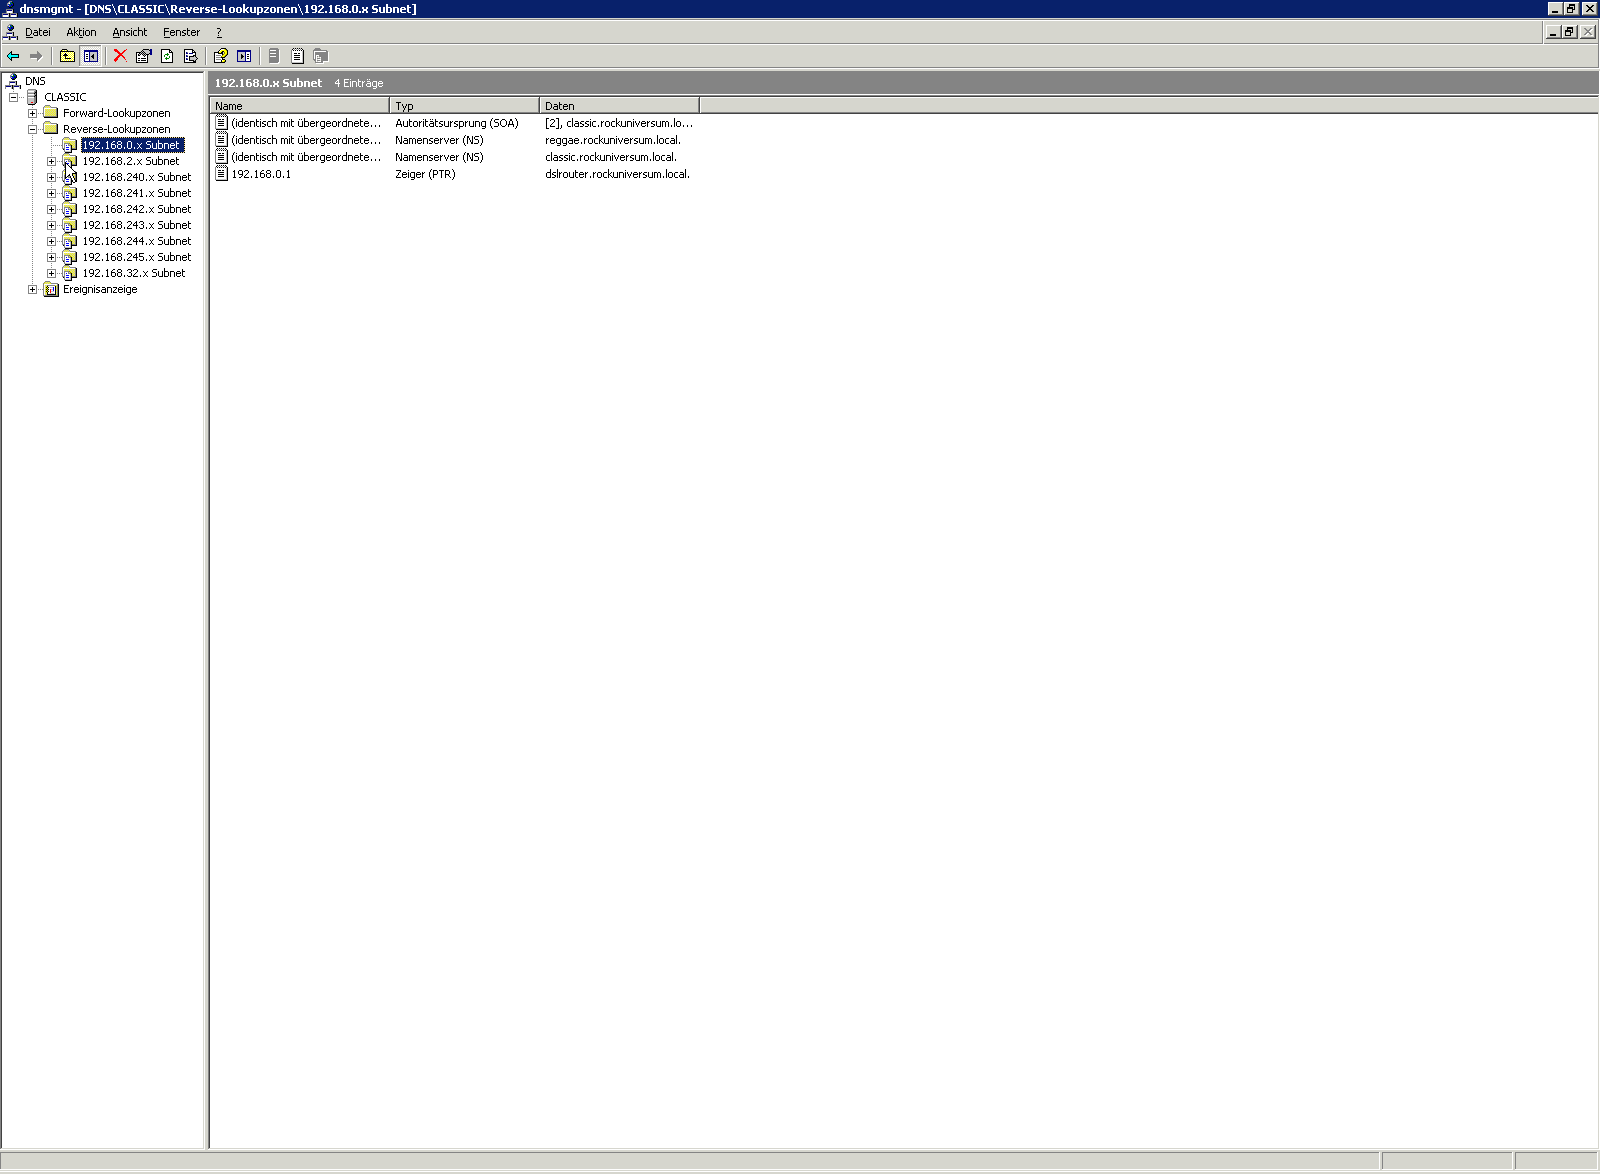Expand the 192.168.243.x Subnet node

(52, 225)
